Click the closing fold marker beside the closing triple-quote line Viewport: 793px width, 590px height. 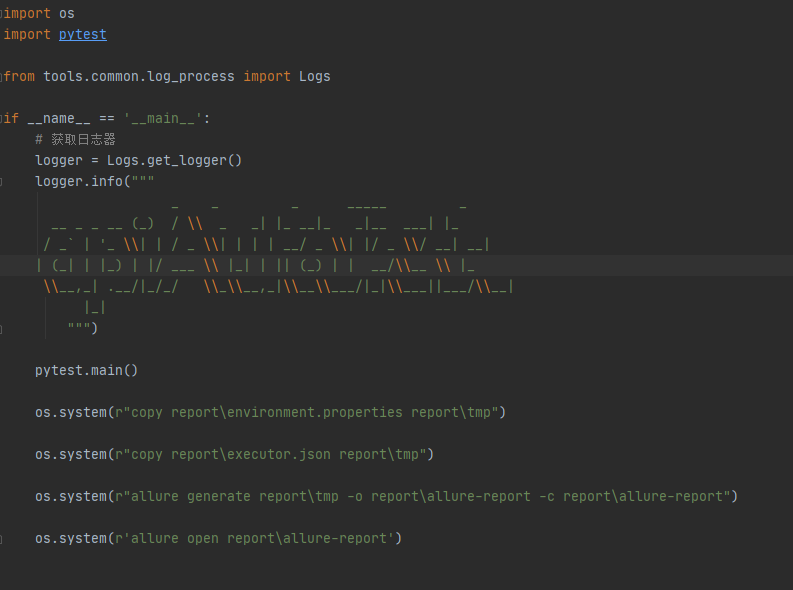click(x=1, y=329)
